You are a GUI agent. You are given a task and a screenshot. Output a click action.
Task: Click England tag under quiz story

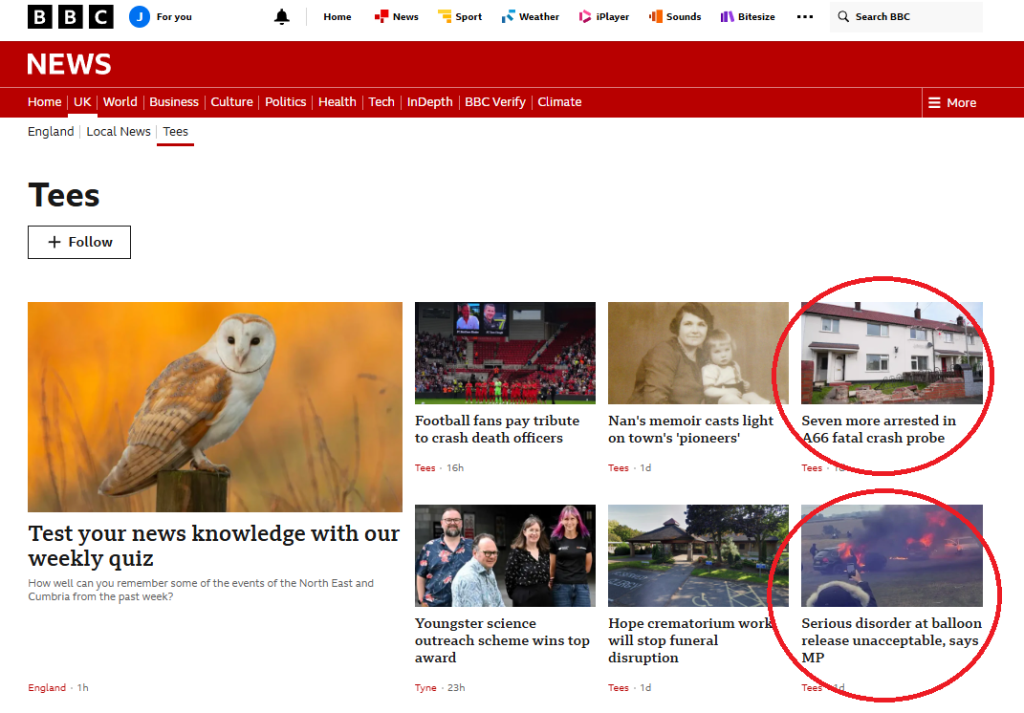47,688
